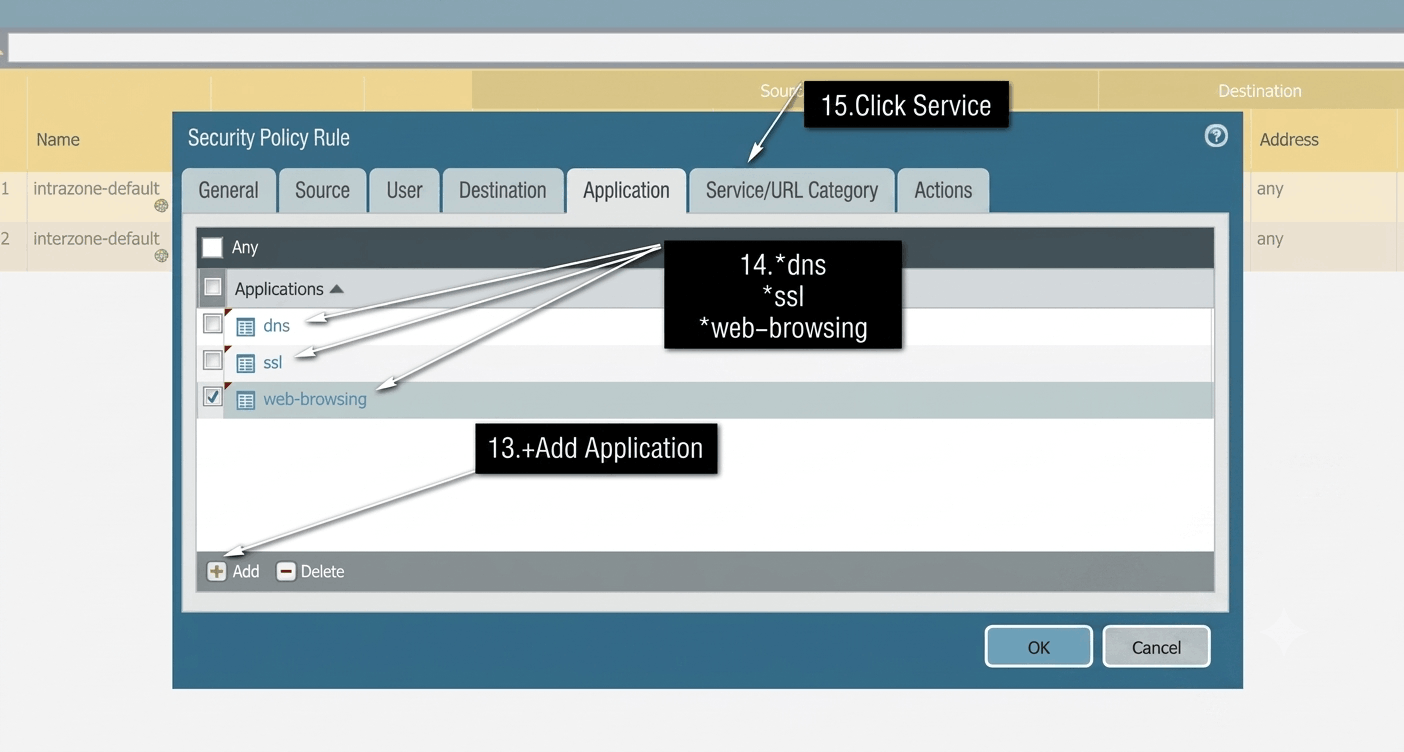The width and height of the screenshot is (1404, 752).
Task: Open the User tab
Action: [x=405, y=190]
